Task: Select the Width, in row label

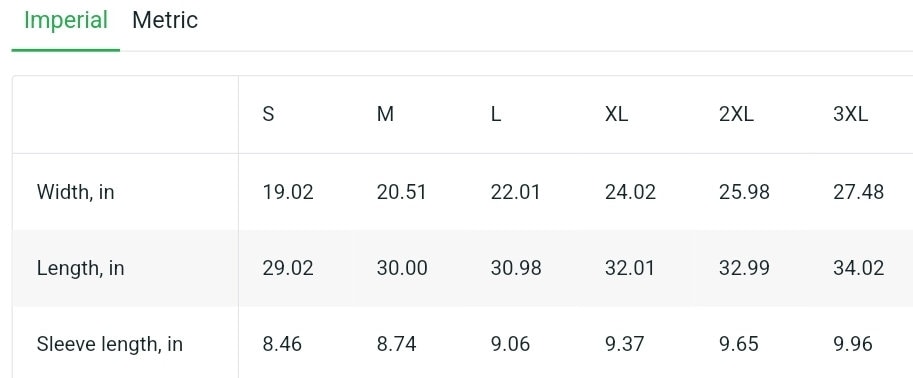Action: [x=75, y=192]
